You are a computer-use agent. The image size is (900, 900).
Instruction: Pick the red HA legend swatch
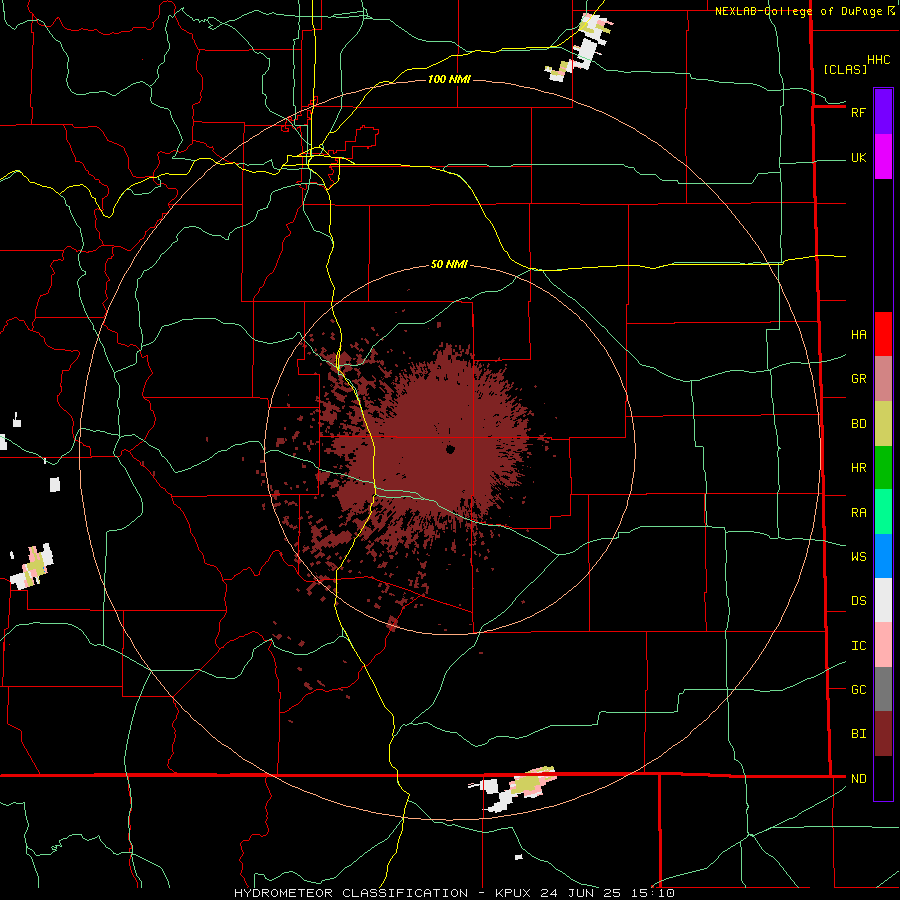coord(883,334)
